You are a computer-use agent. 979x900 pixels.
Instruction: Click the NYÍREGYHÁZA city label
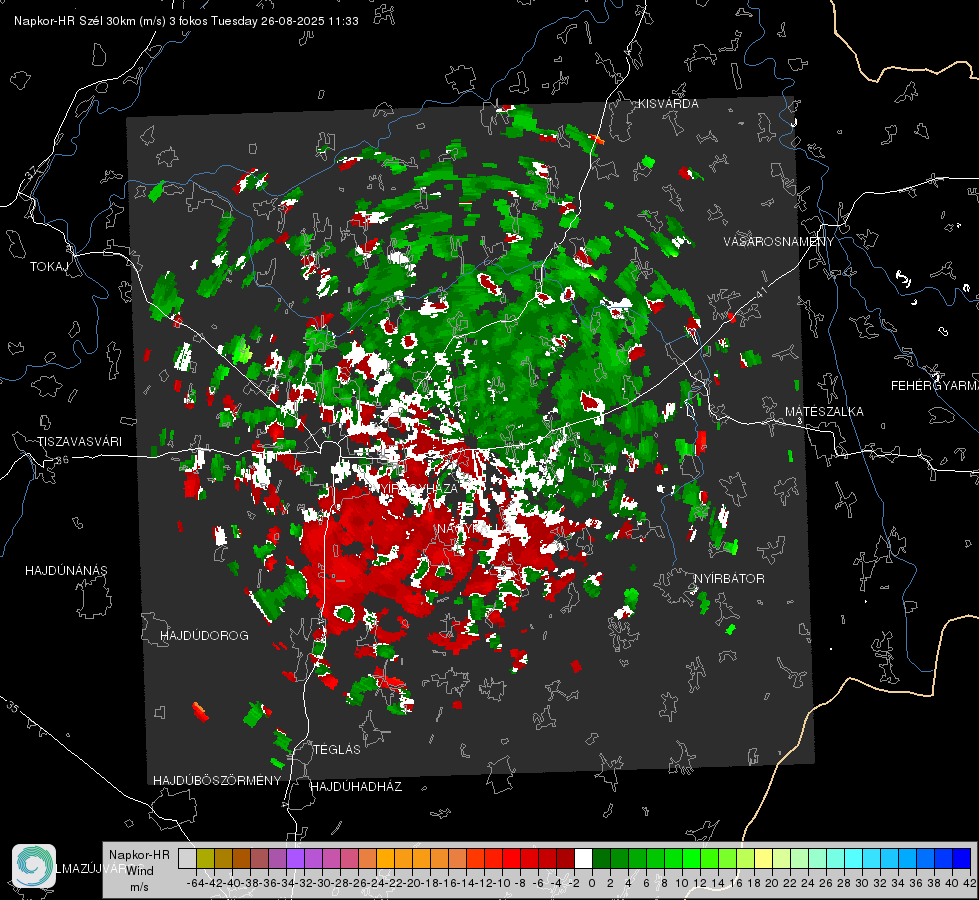click(417, 488)
